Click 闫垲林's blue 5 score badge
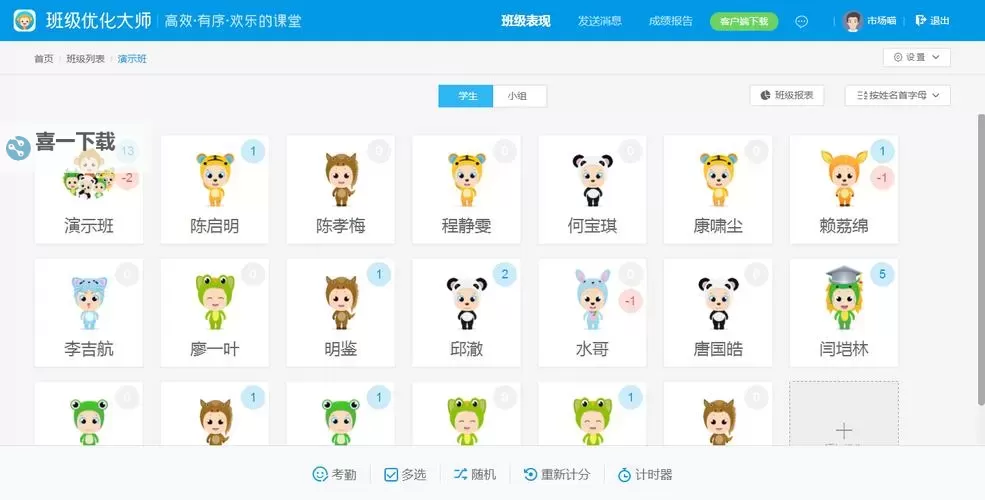Viewport: 985px width, 500px height. click(x=882, y=274)
